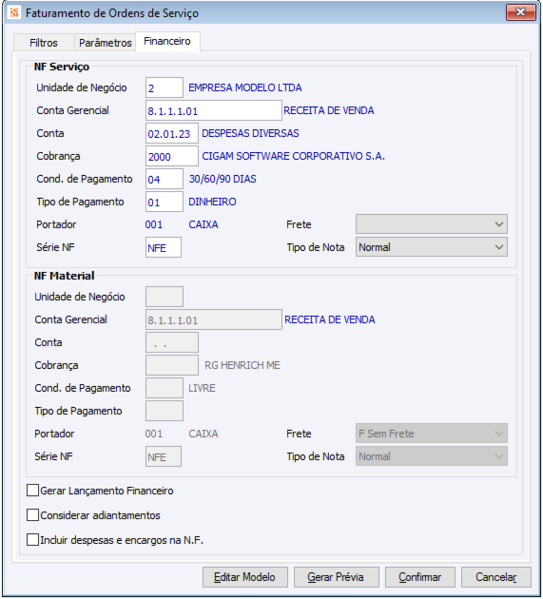This screenshot has width=543, height=599.
Task: Click NF Serviço Conta field 02.01.23
Action: click(172, 133)
